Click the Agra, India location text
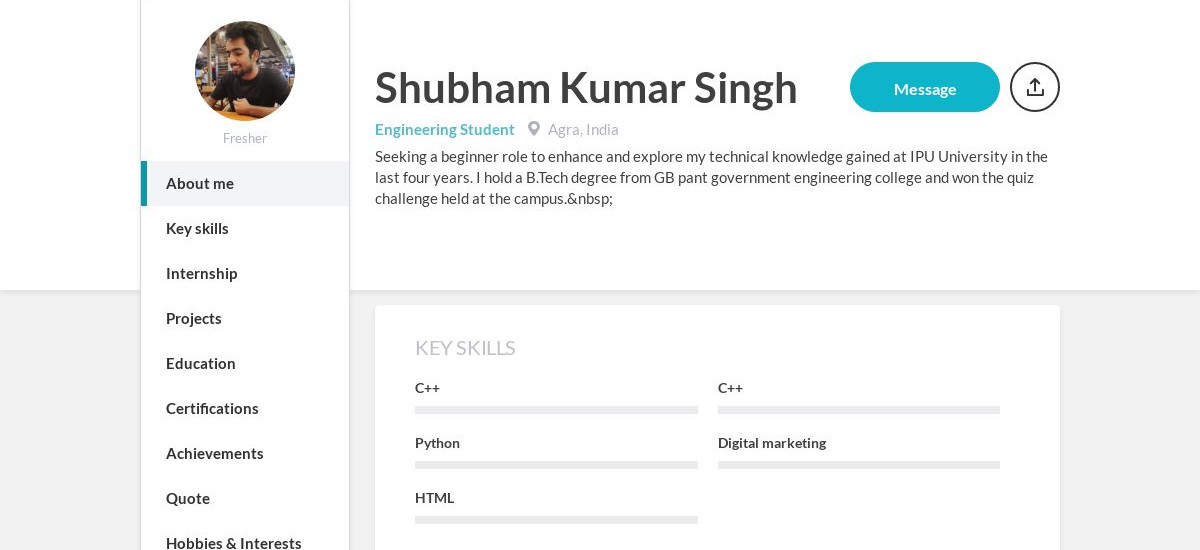 (583, 129)
